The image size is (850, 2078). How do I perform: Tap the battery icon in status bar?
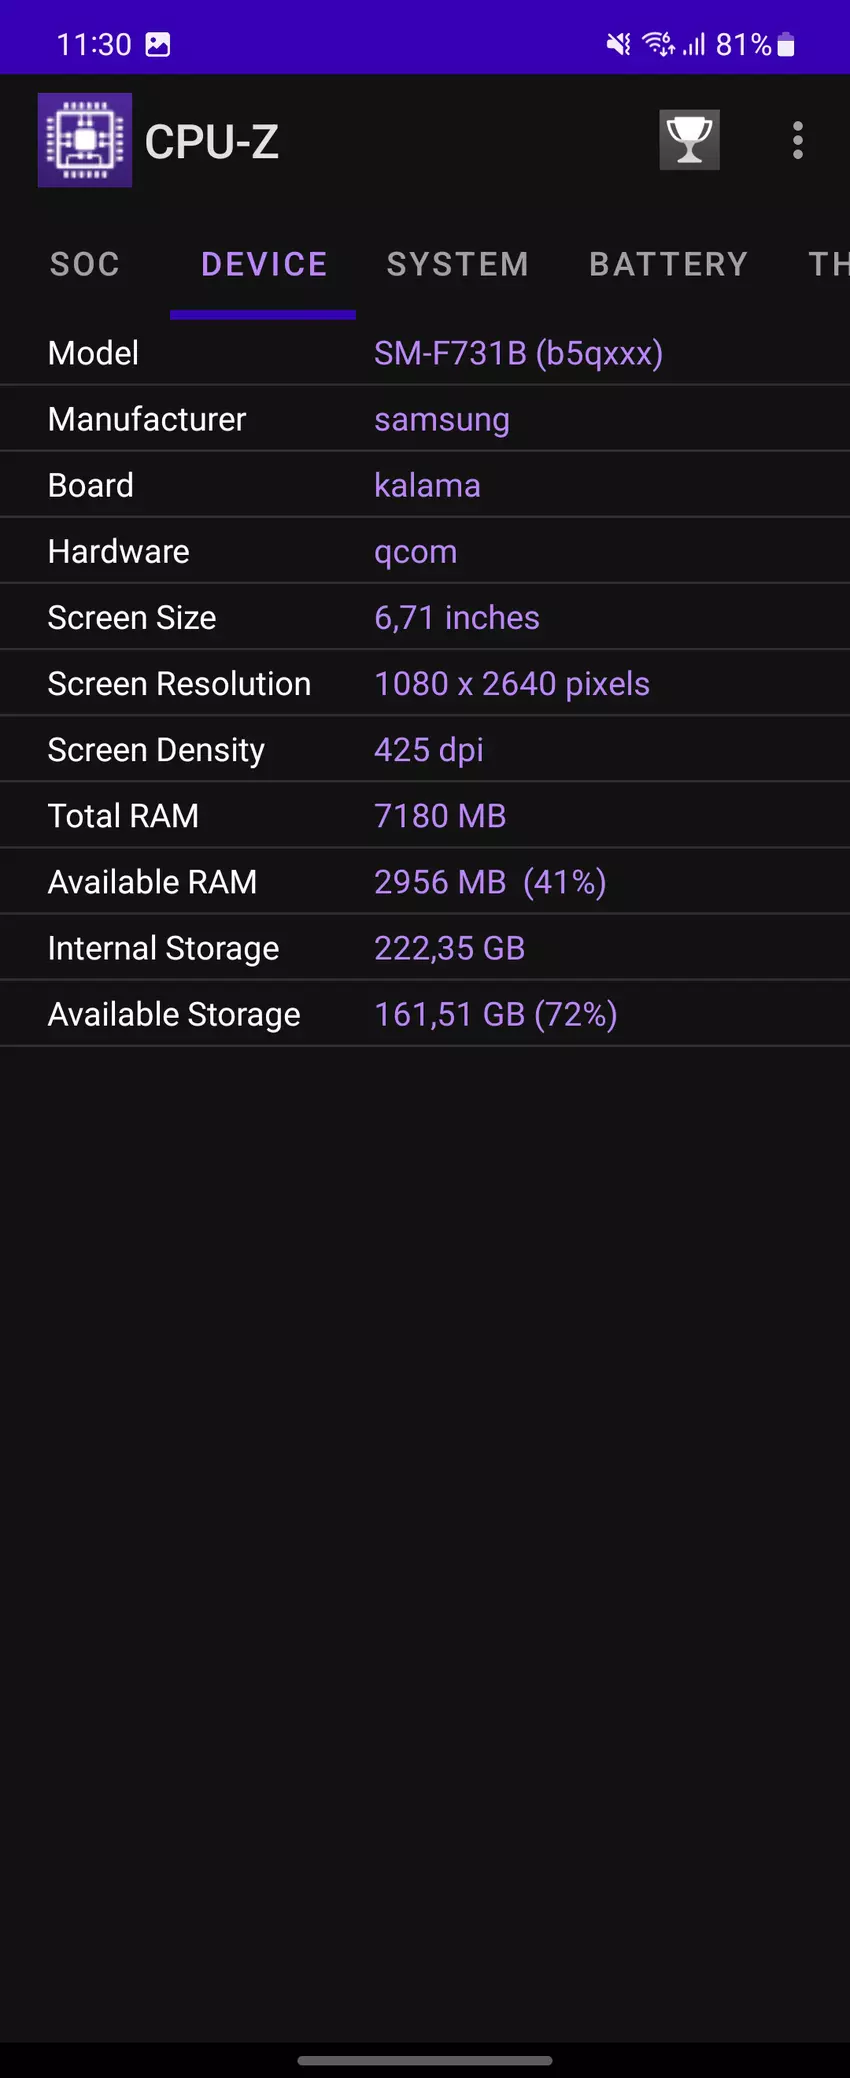tap(786, 44)
